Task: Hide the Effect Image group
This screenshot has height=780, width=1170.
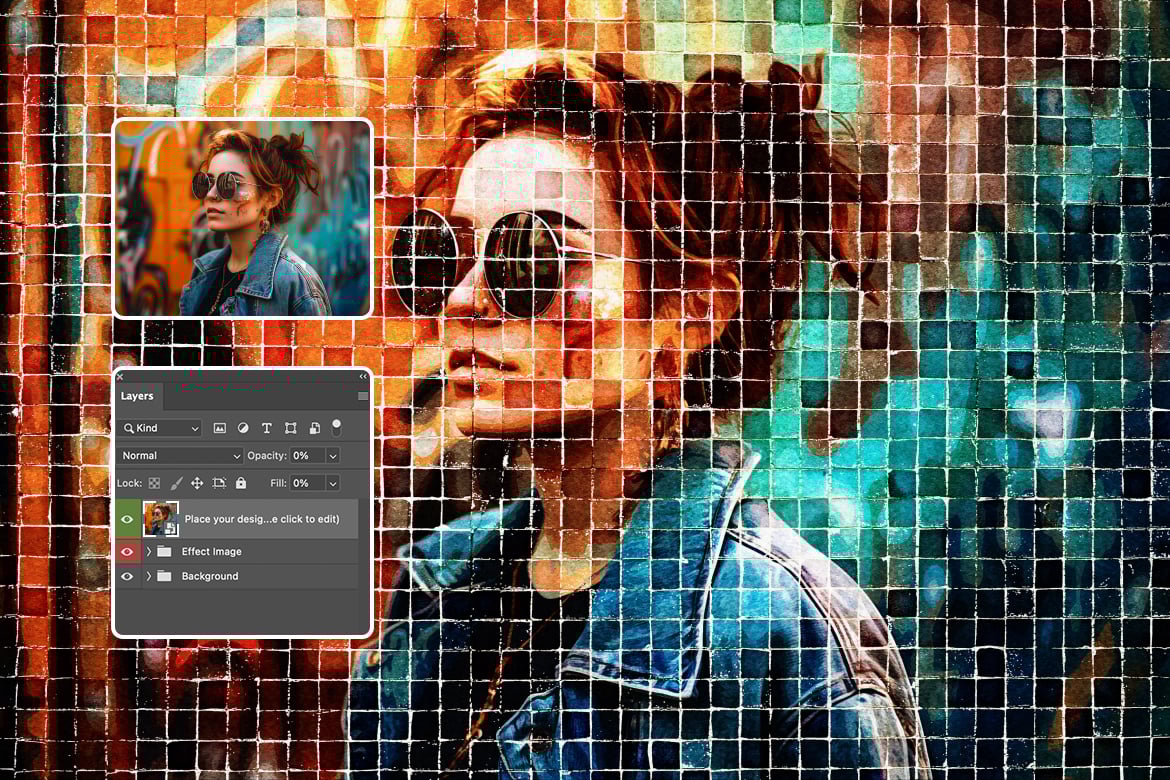Action: point(127,552)
